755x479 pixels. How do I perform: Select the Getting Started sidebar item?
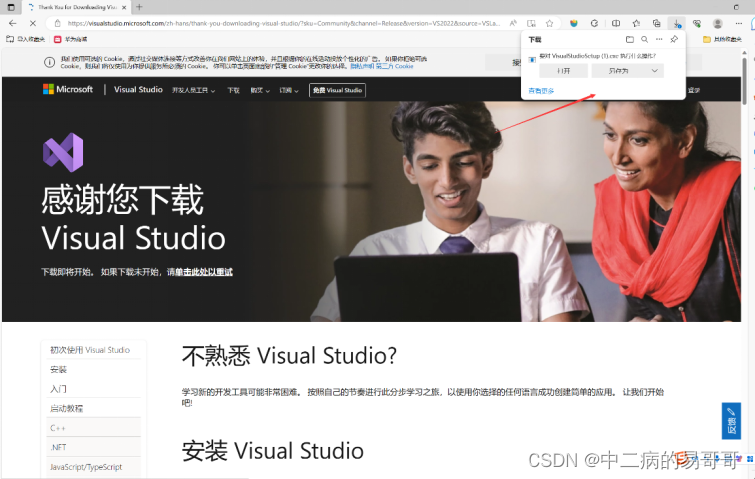[x=59, y=389]
